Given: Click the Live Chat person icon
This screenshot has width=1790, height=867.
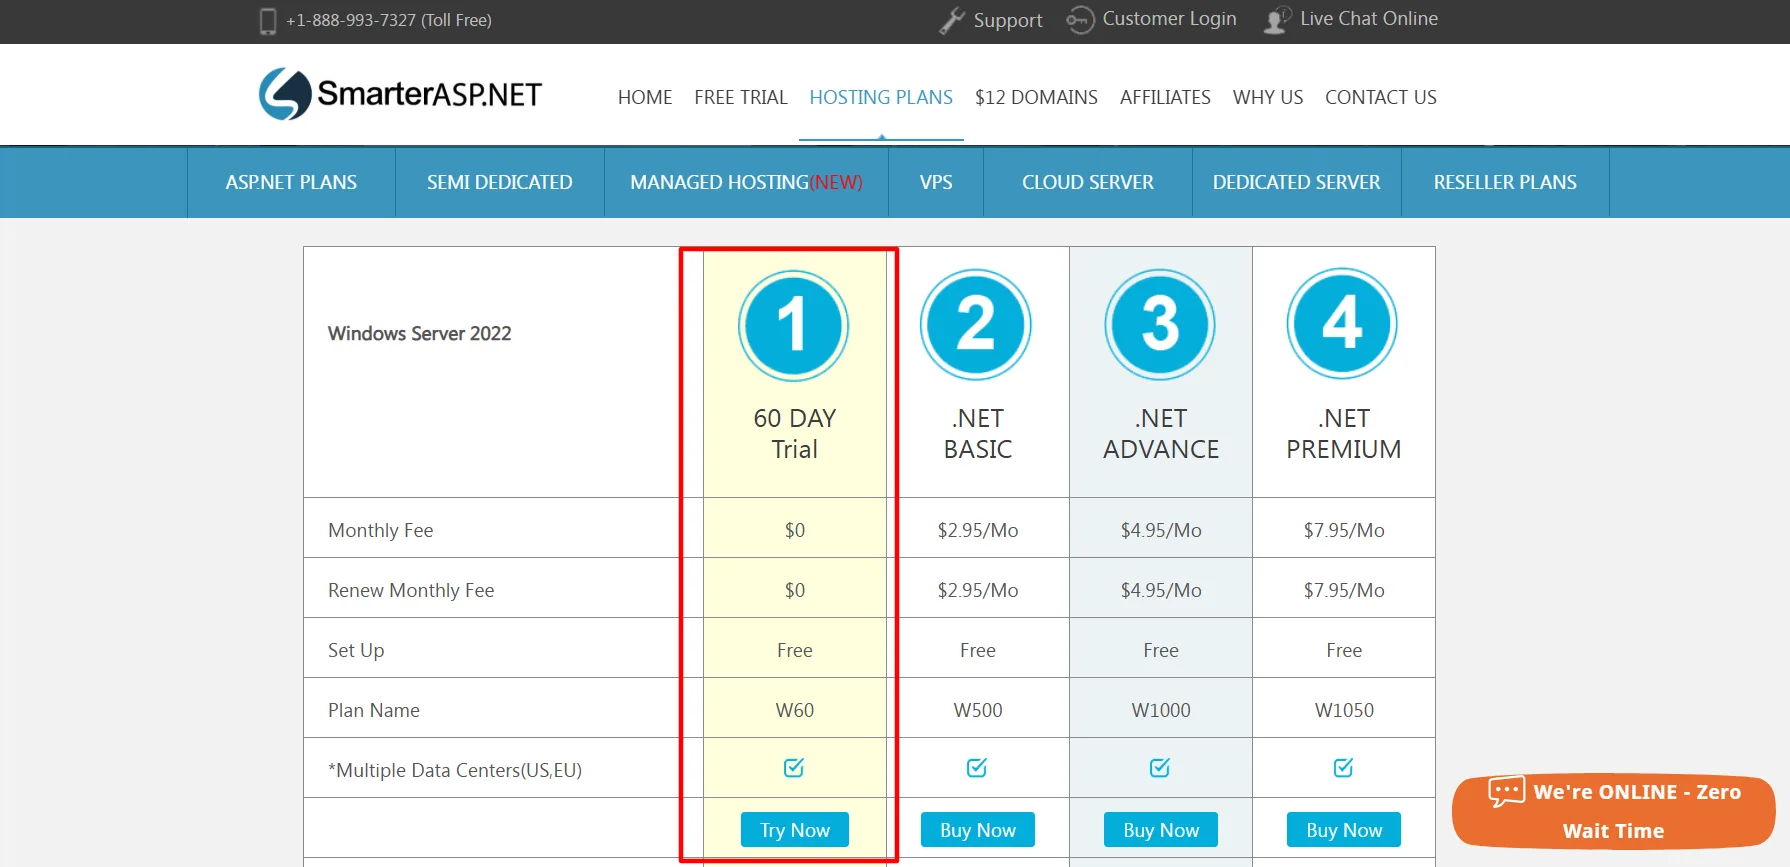Looking at the screenshot, I should (1277, 20).
